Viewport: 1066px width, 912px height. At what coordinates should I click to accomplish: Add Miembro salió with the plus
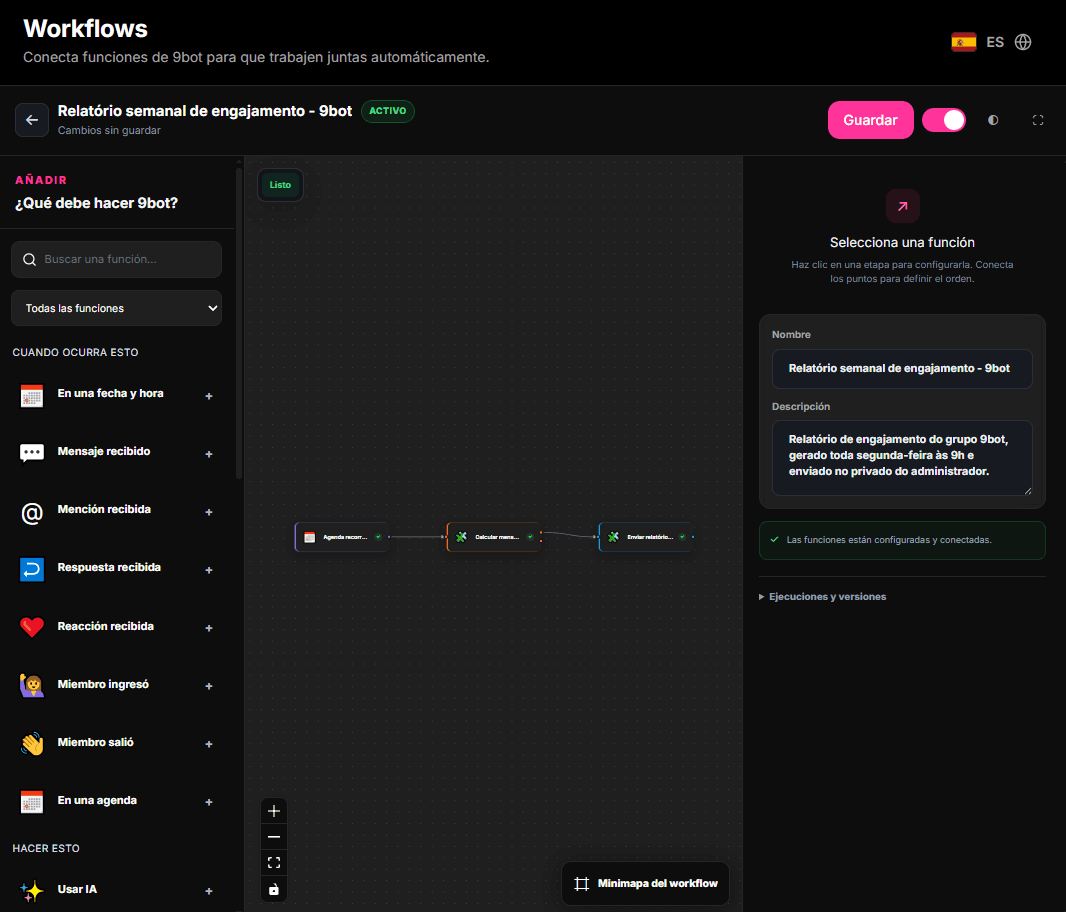click(x=209, y=744)
